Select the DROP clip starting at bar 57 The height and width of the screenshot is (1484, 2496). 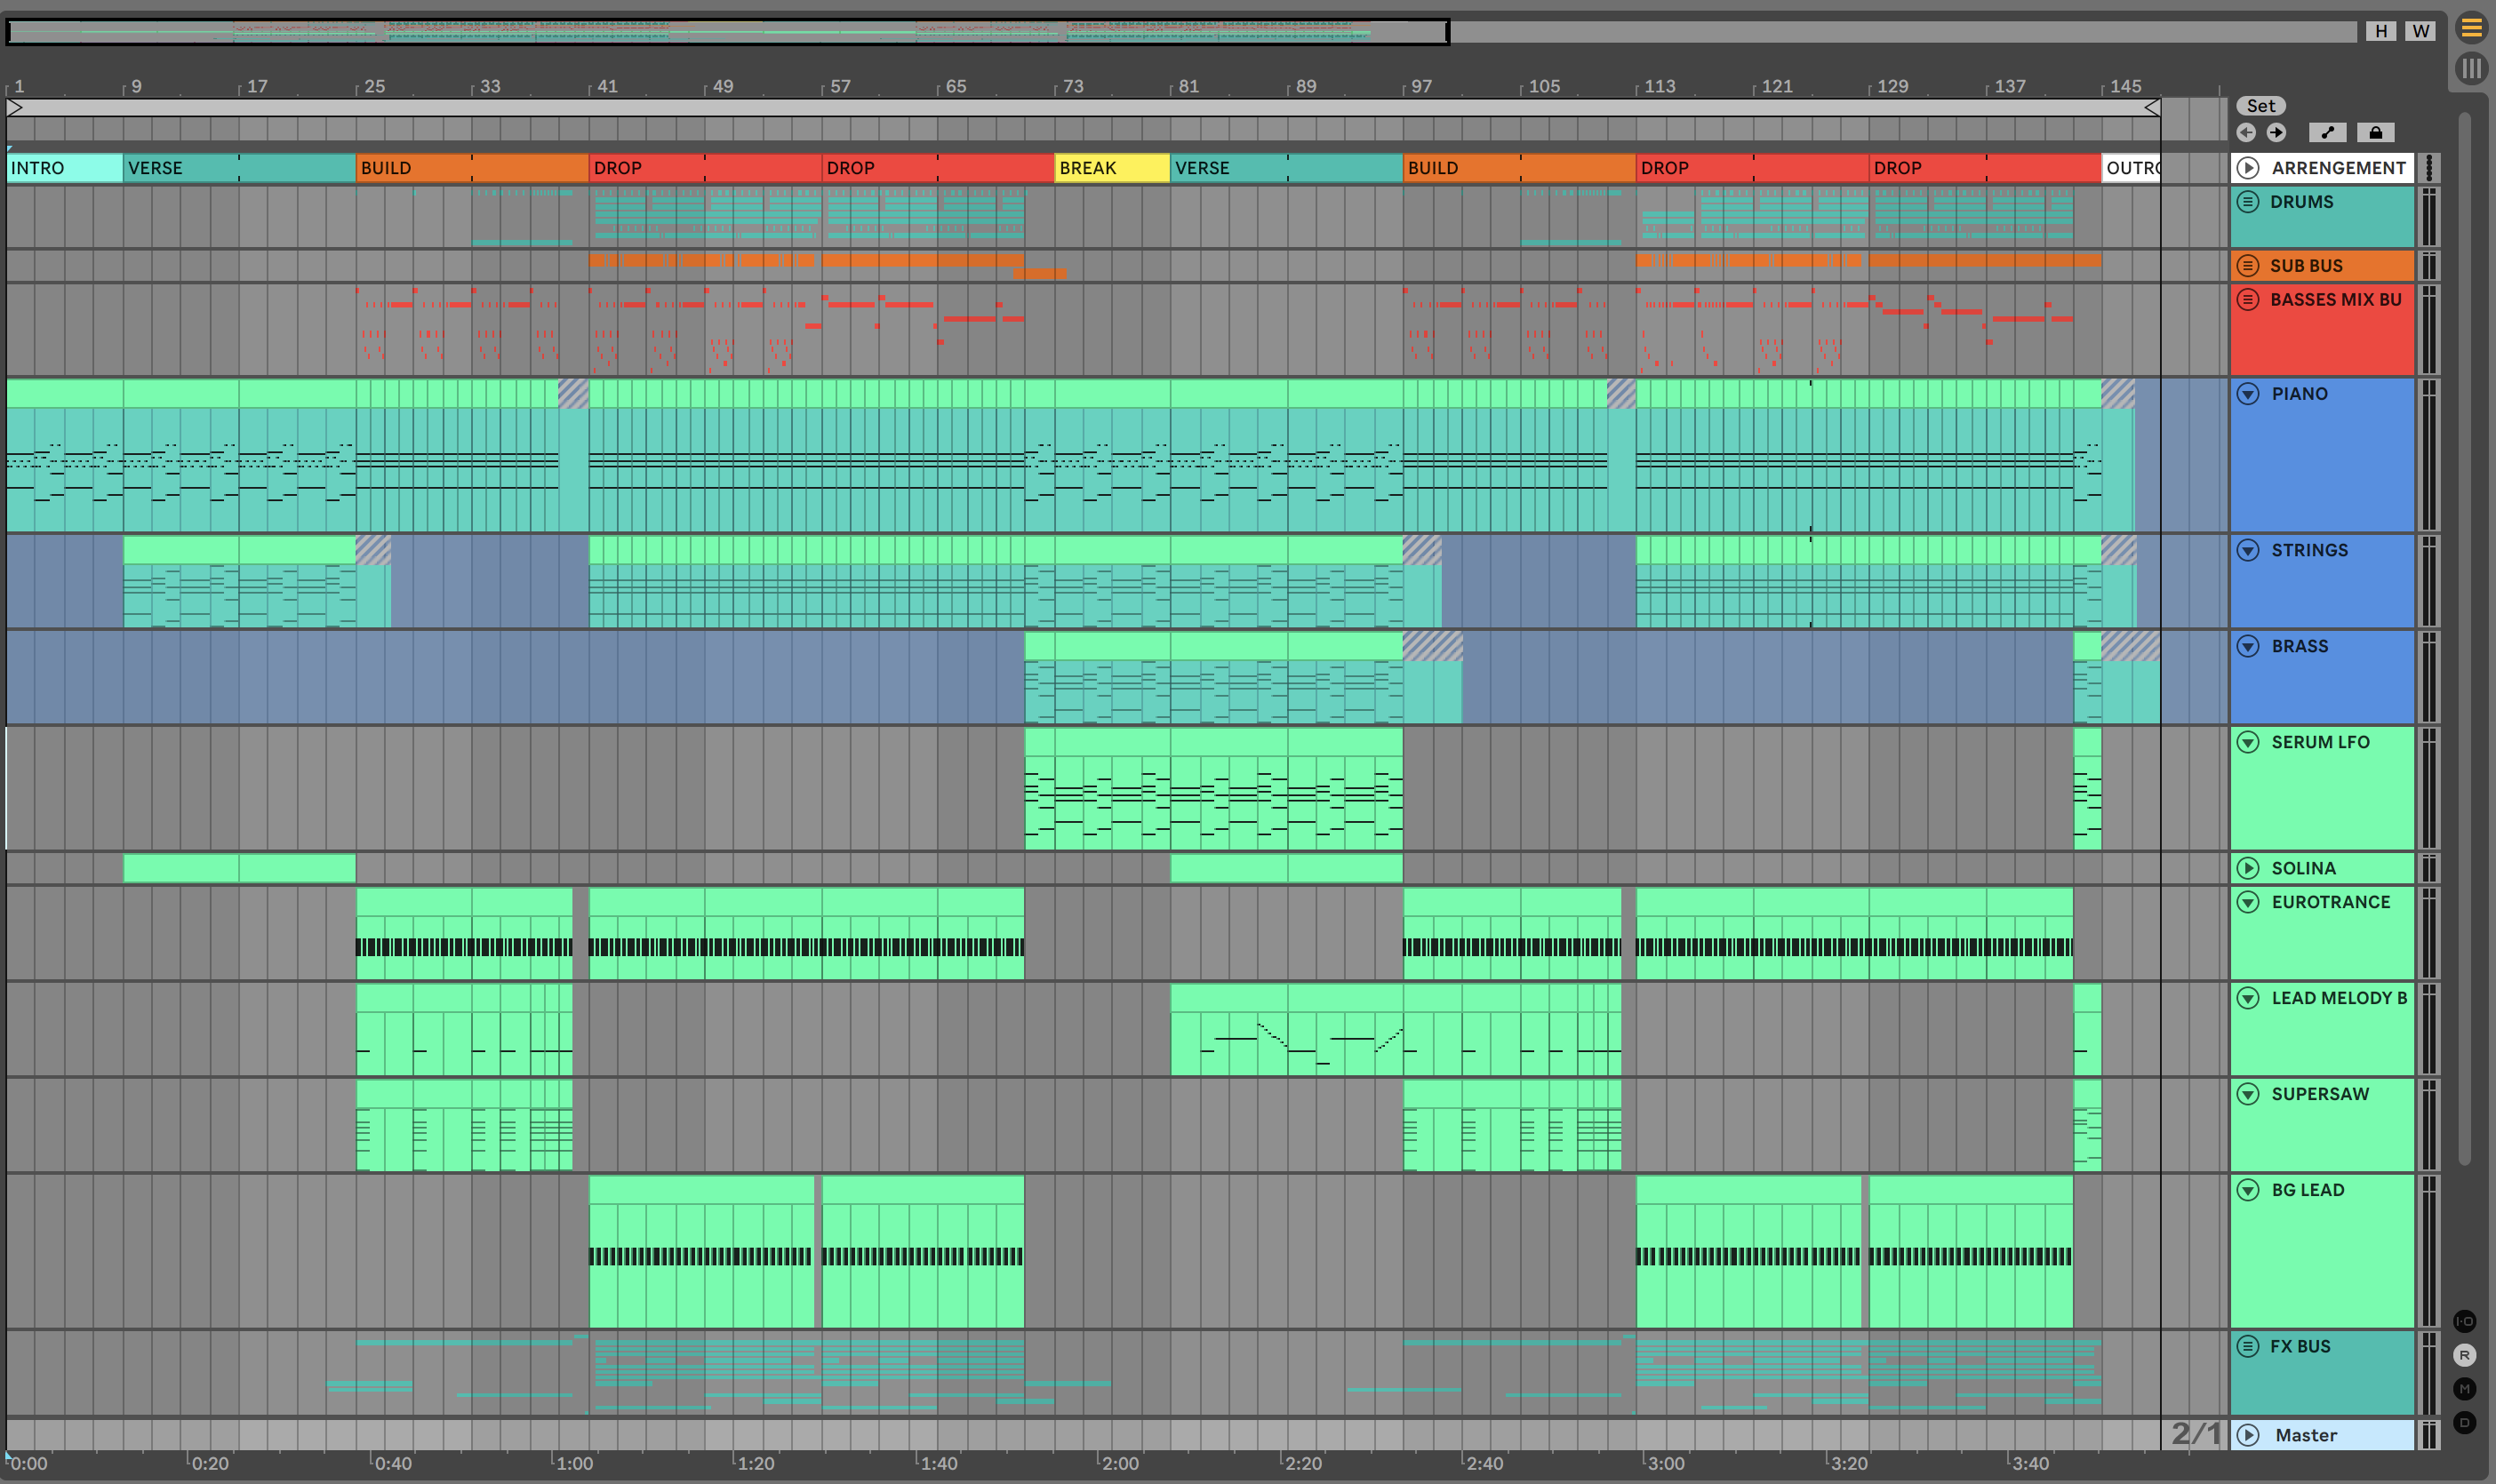click(x=938, y=168)
